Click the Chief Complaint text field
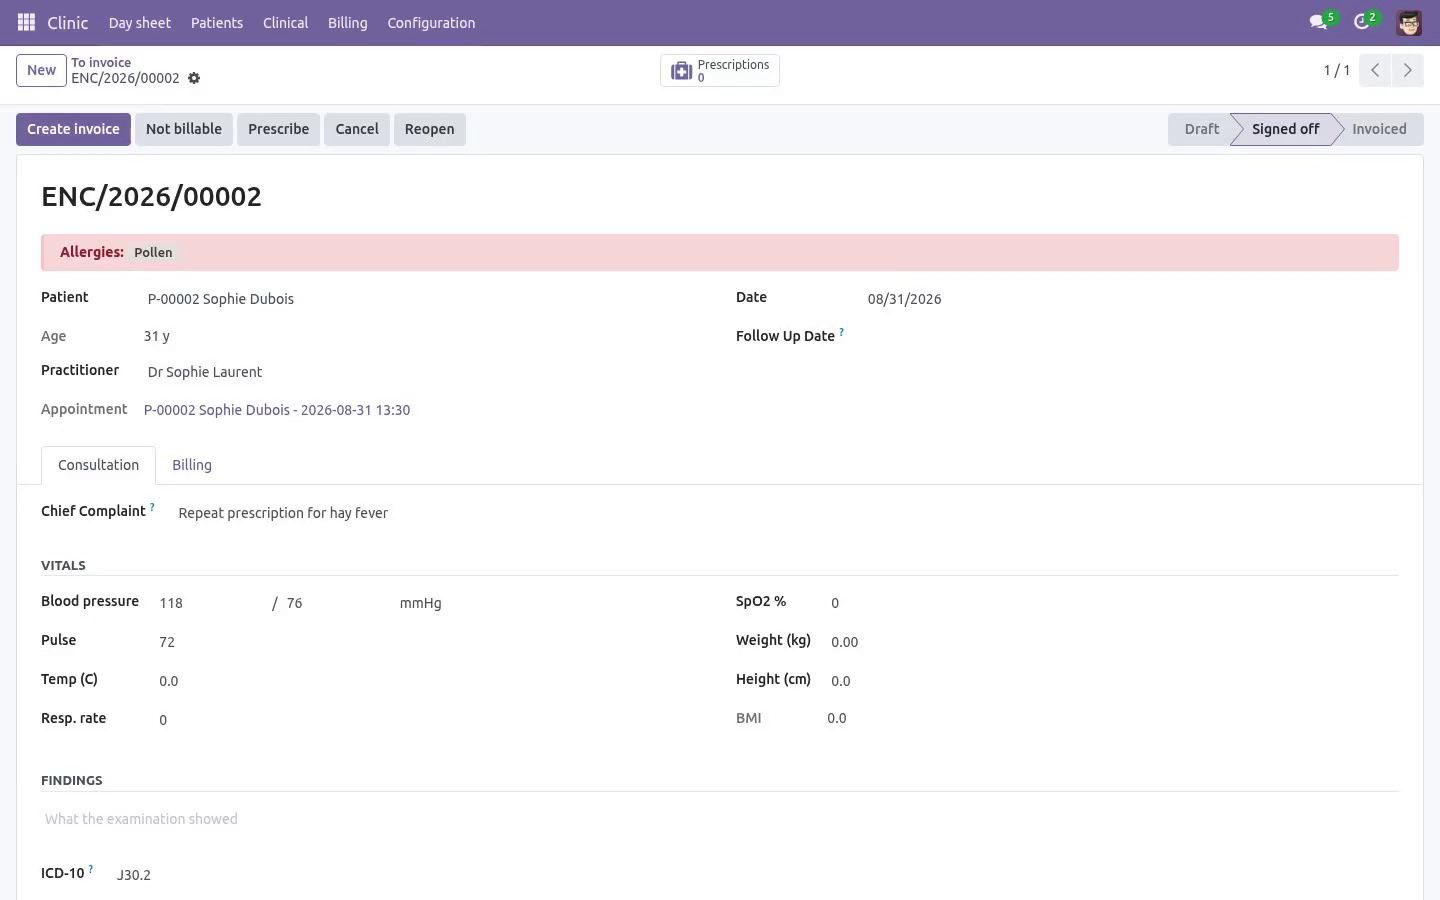The width and height of the screenshot is (1440, 900). click(x=788, y=513)
